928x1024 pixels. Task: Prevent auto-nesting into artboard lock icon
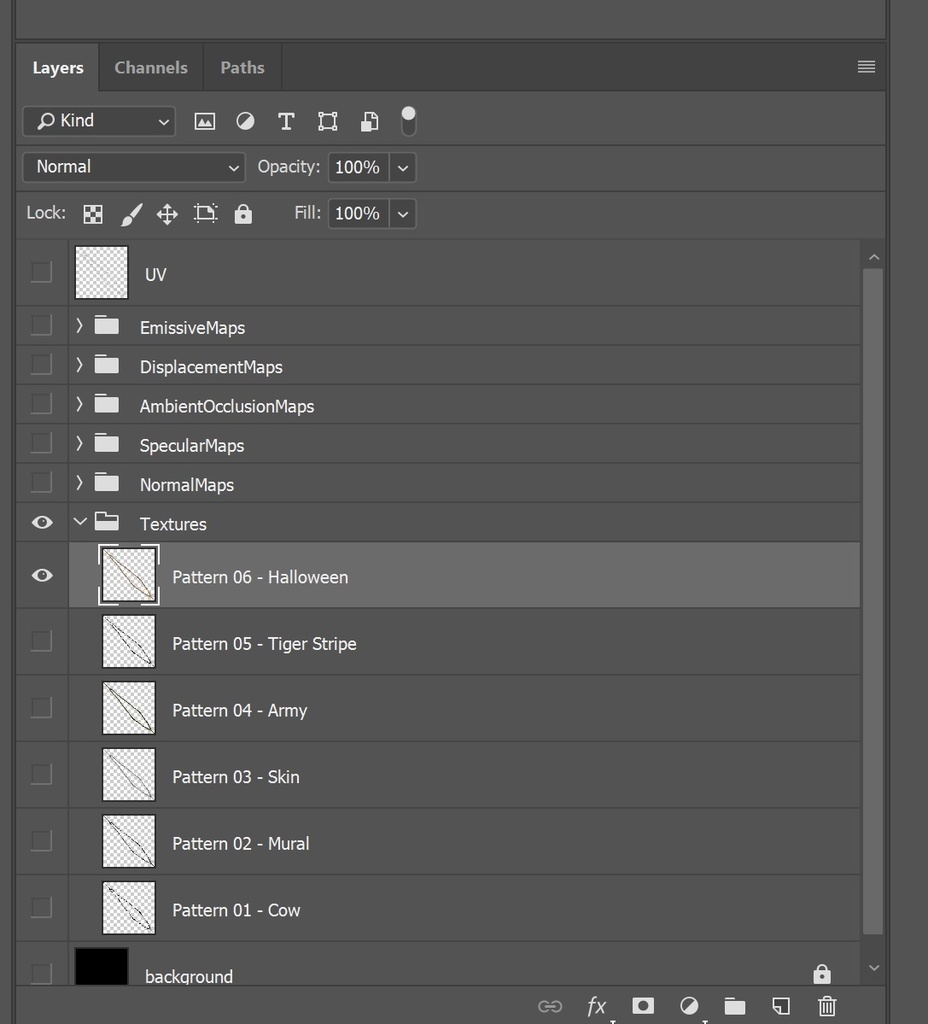206,214
